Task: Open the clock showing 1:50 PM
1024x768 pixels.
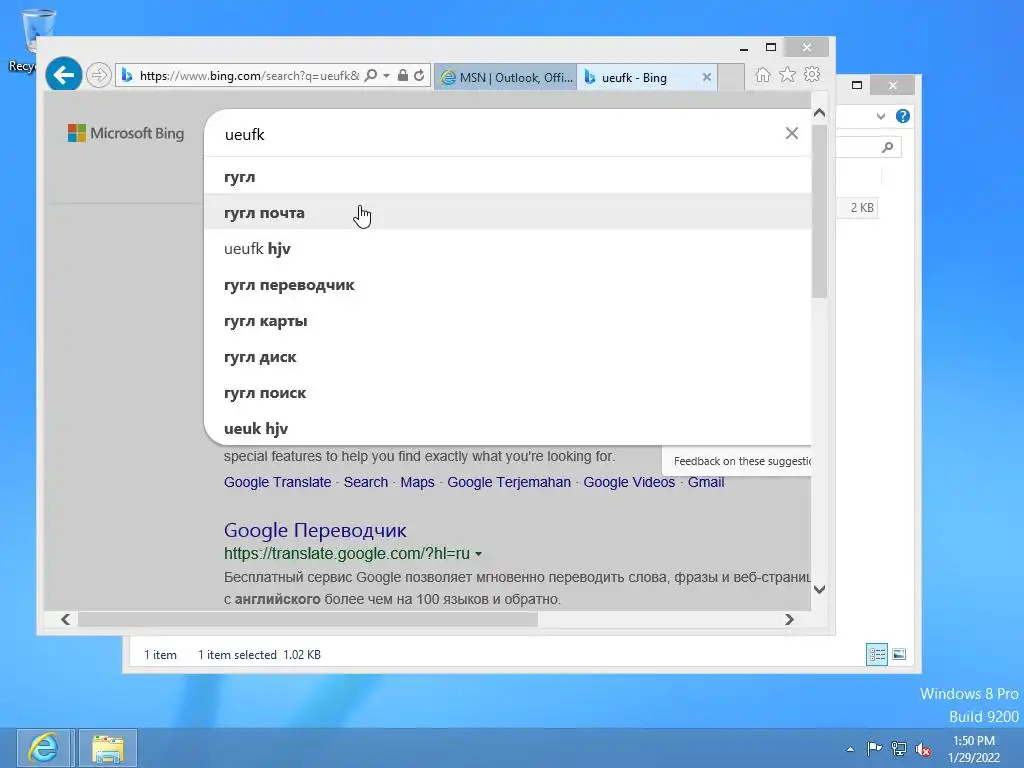Action: 974,749
